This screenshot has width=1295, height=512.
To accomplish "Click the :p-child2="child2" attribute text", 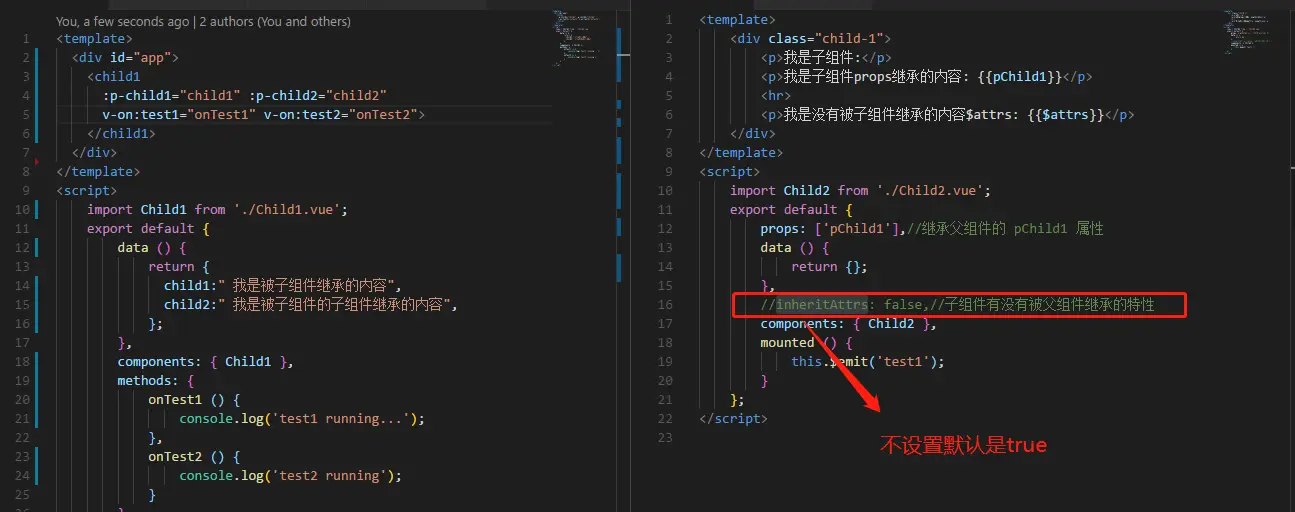I will [x=318, y=96].
